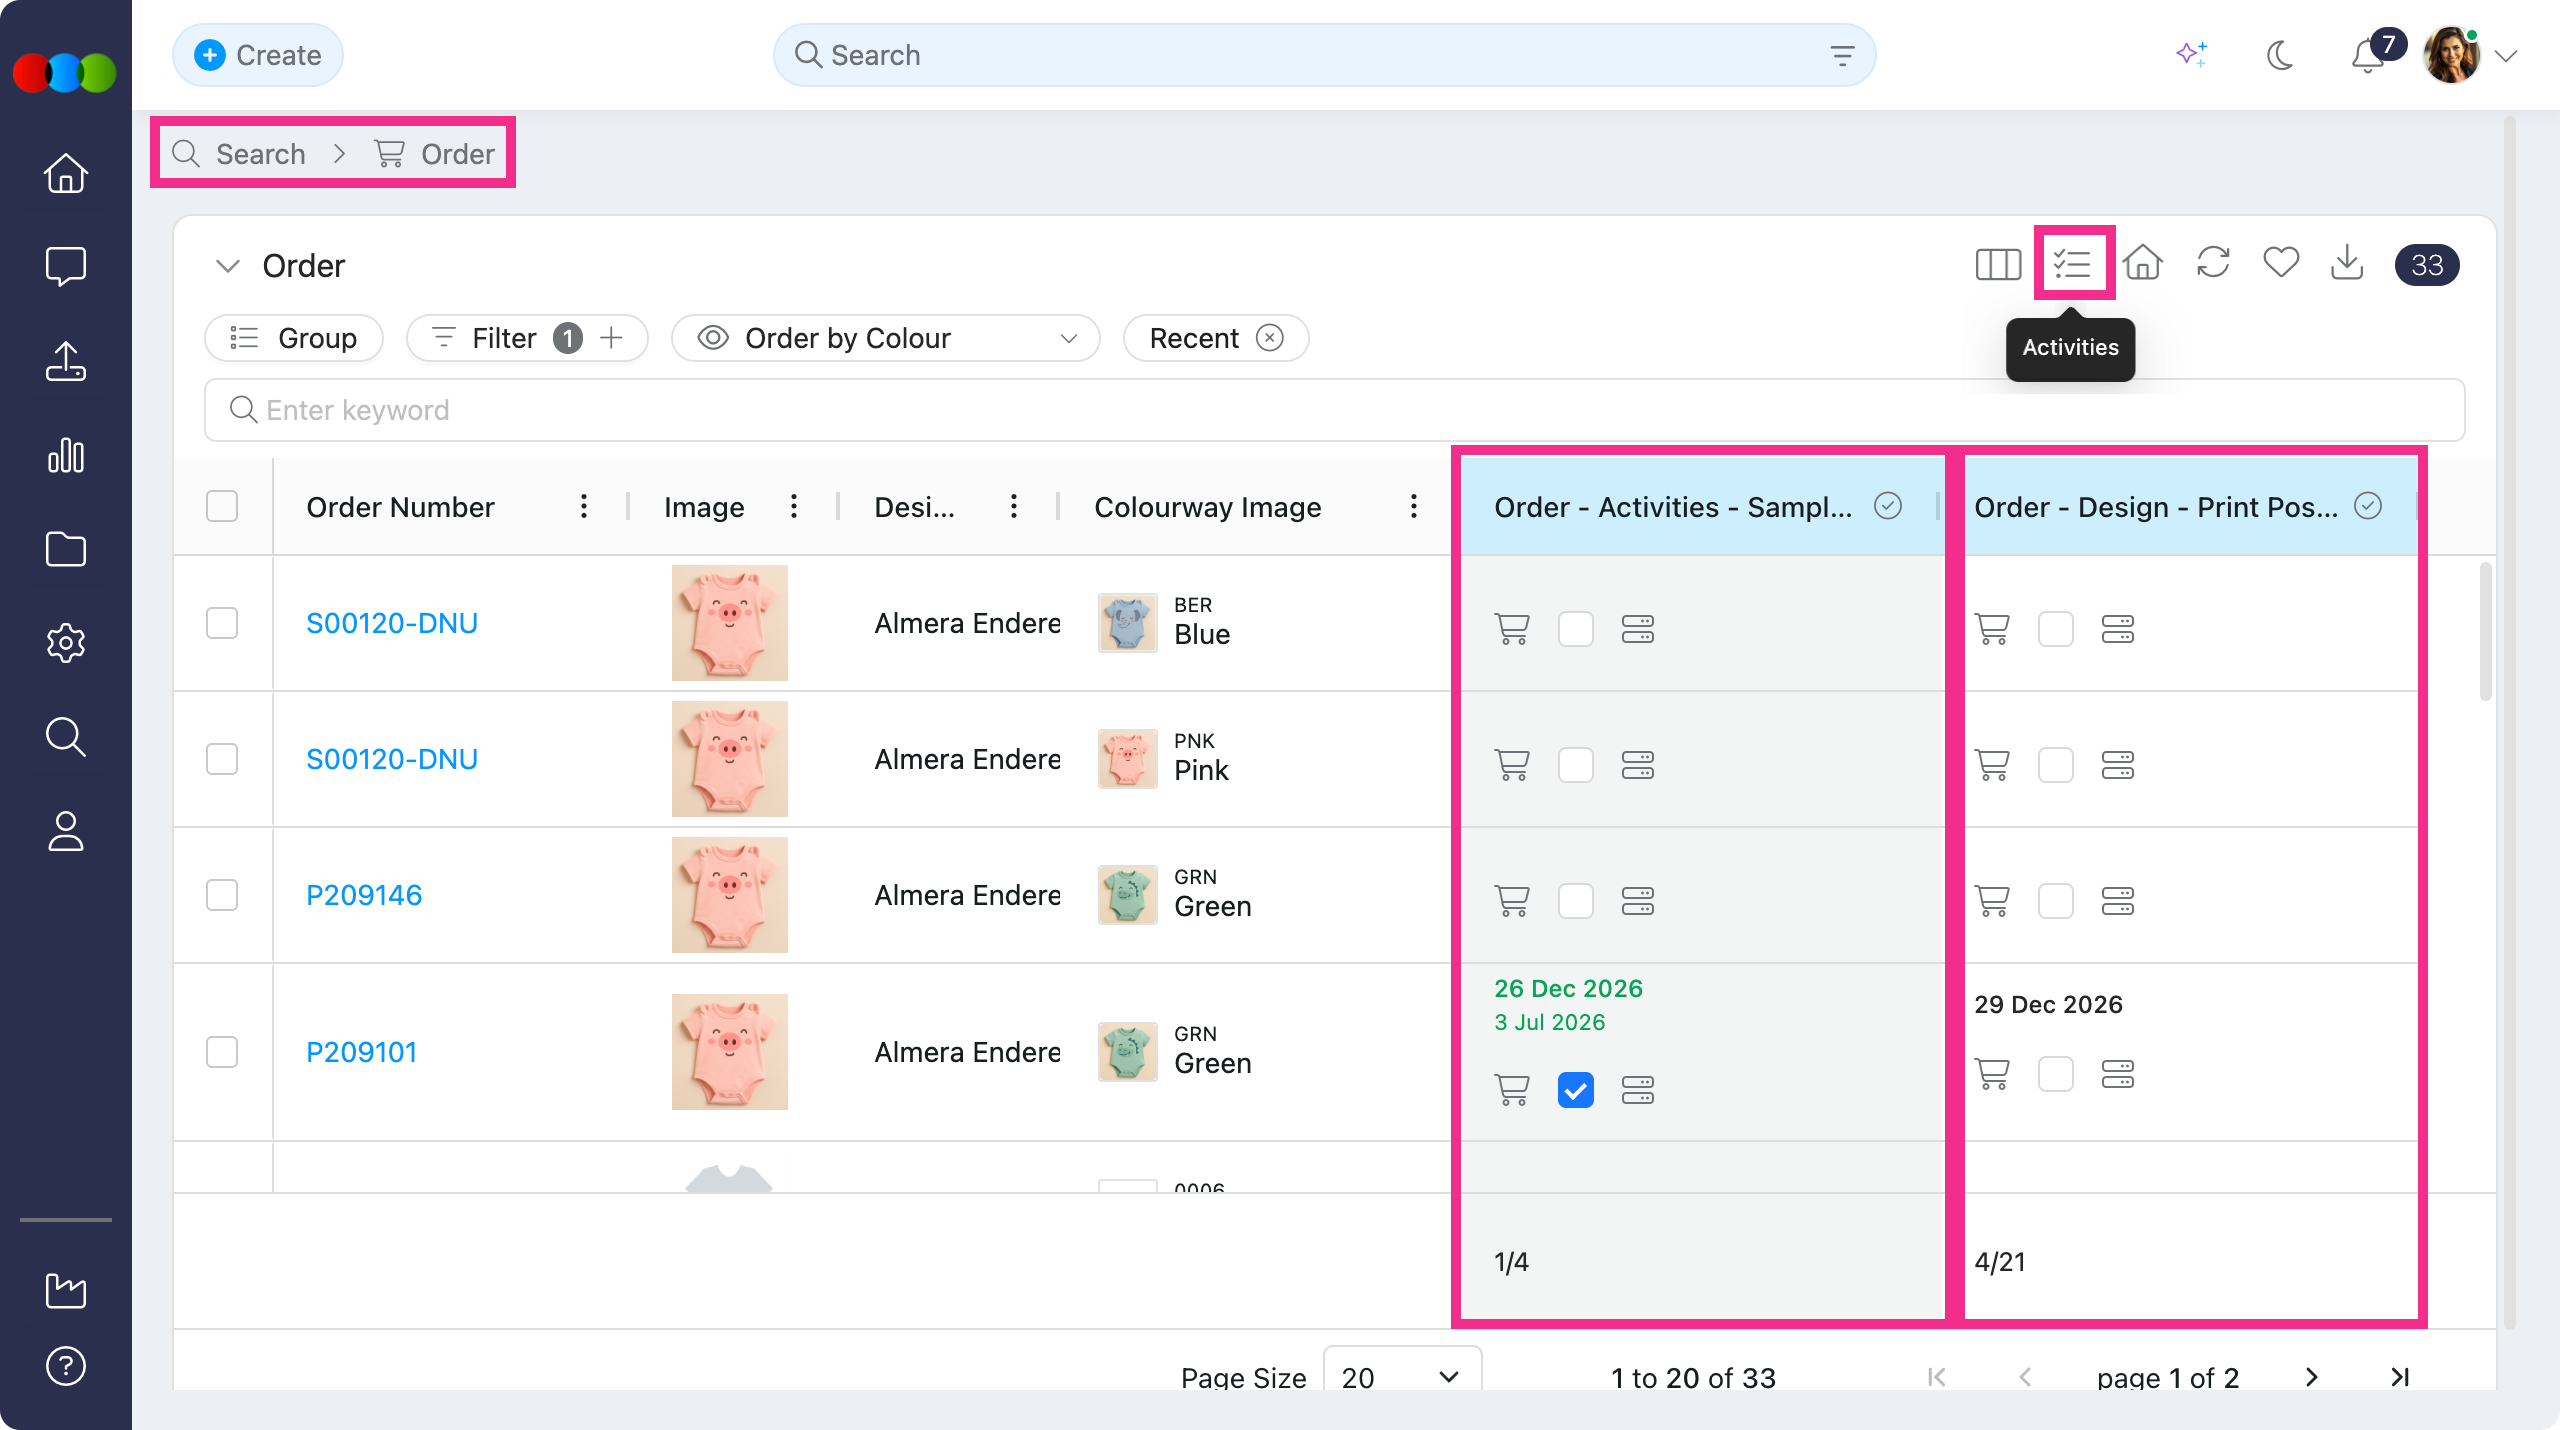This screenshot has height=1430, width=2560.
Task: Open the column layout icon in the Order toolbar
Action: click(x=1998, y=264)
